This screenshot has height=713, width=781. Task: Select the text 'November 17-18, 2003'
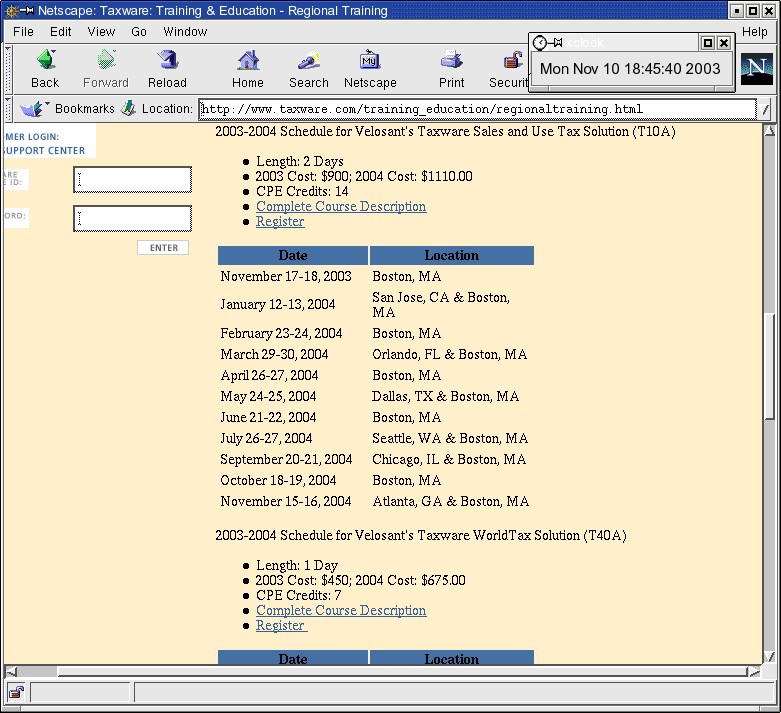coord(286,276)
